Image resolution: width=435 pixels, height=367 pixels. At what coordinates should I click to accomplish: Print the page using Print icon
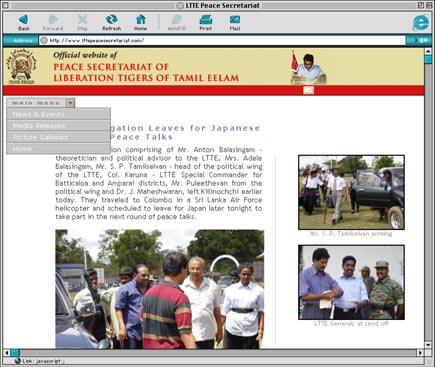(206, 20)
